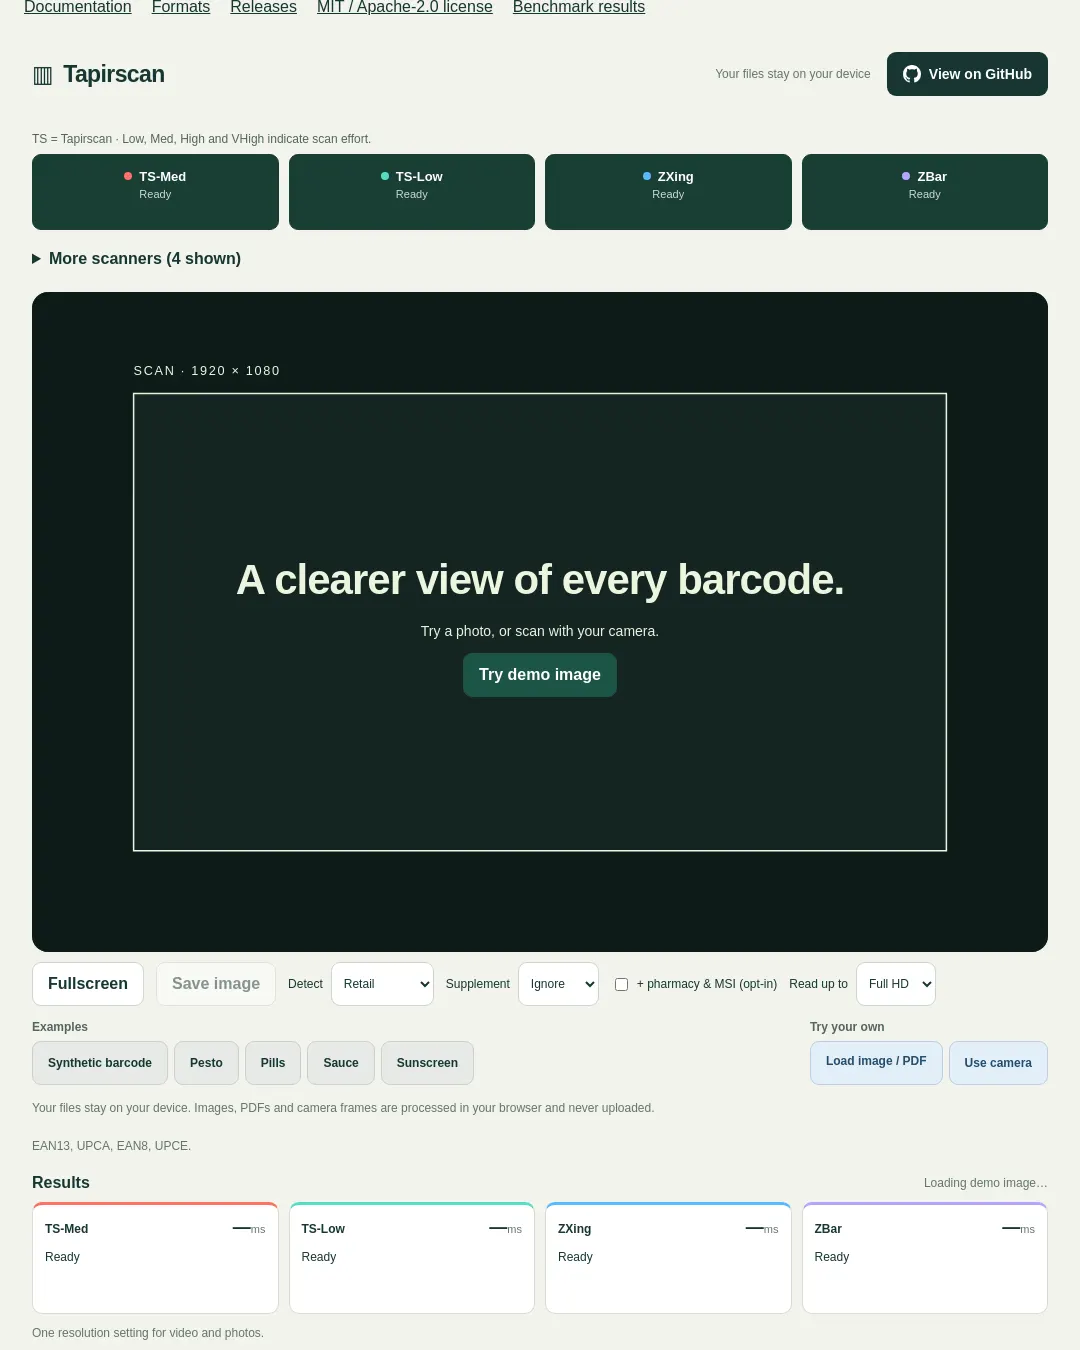Load the Sauce example
The image size is (1080, 1350).
[x=341, y=1063]
